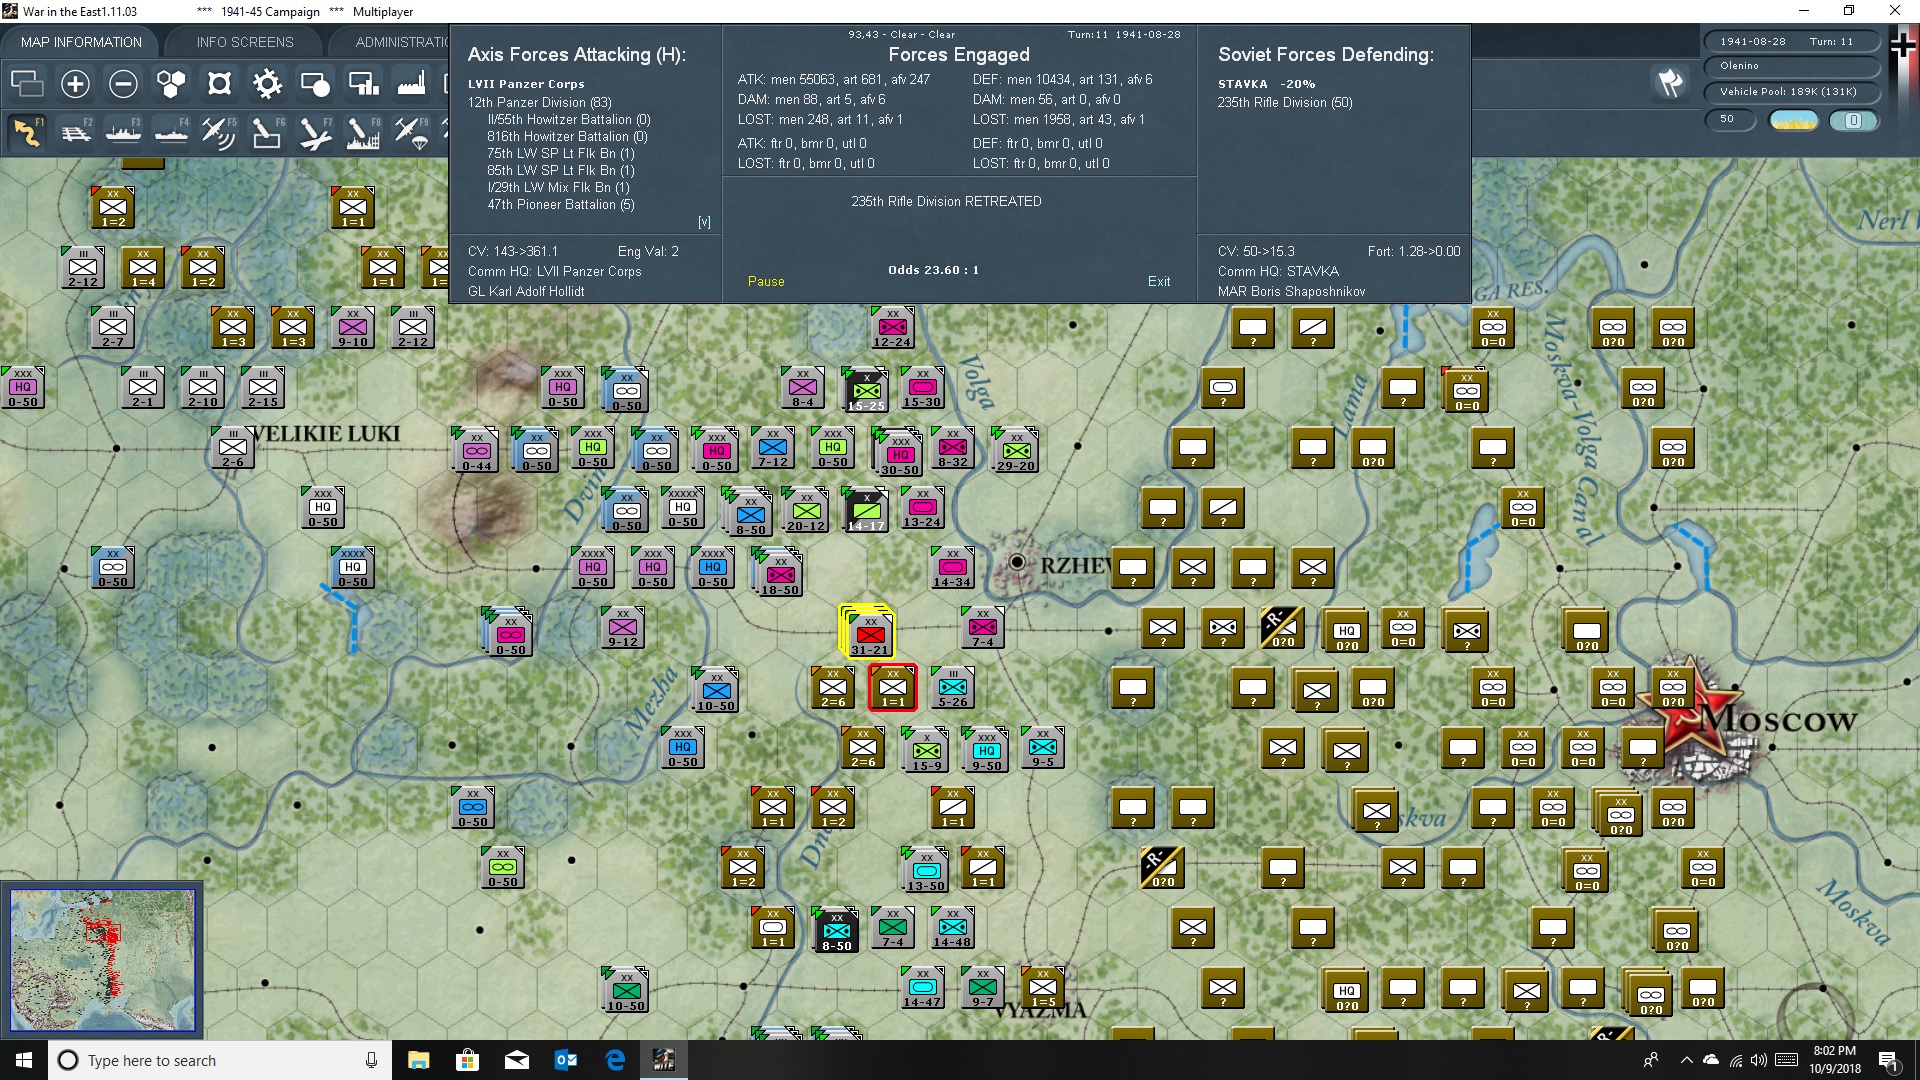Open the MAP INFORMATION tab
This screenshot has width=1920, height=1080.
pos(81,42)
